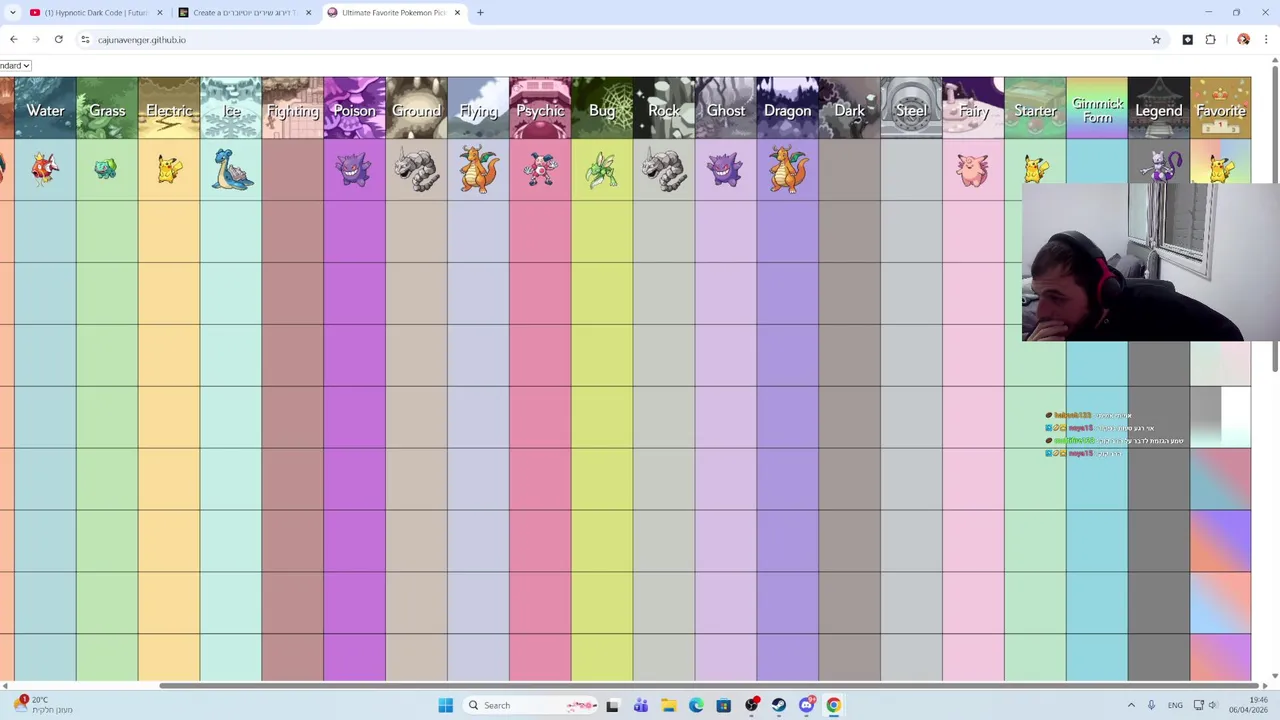This screenshot has height=720, width=1280.
Task: Launch Microsoft Edge from the taskbar
Action: coord(696,705)
